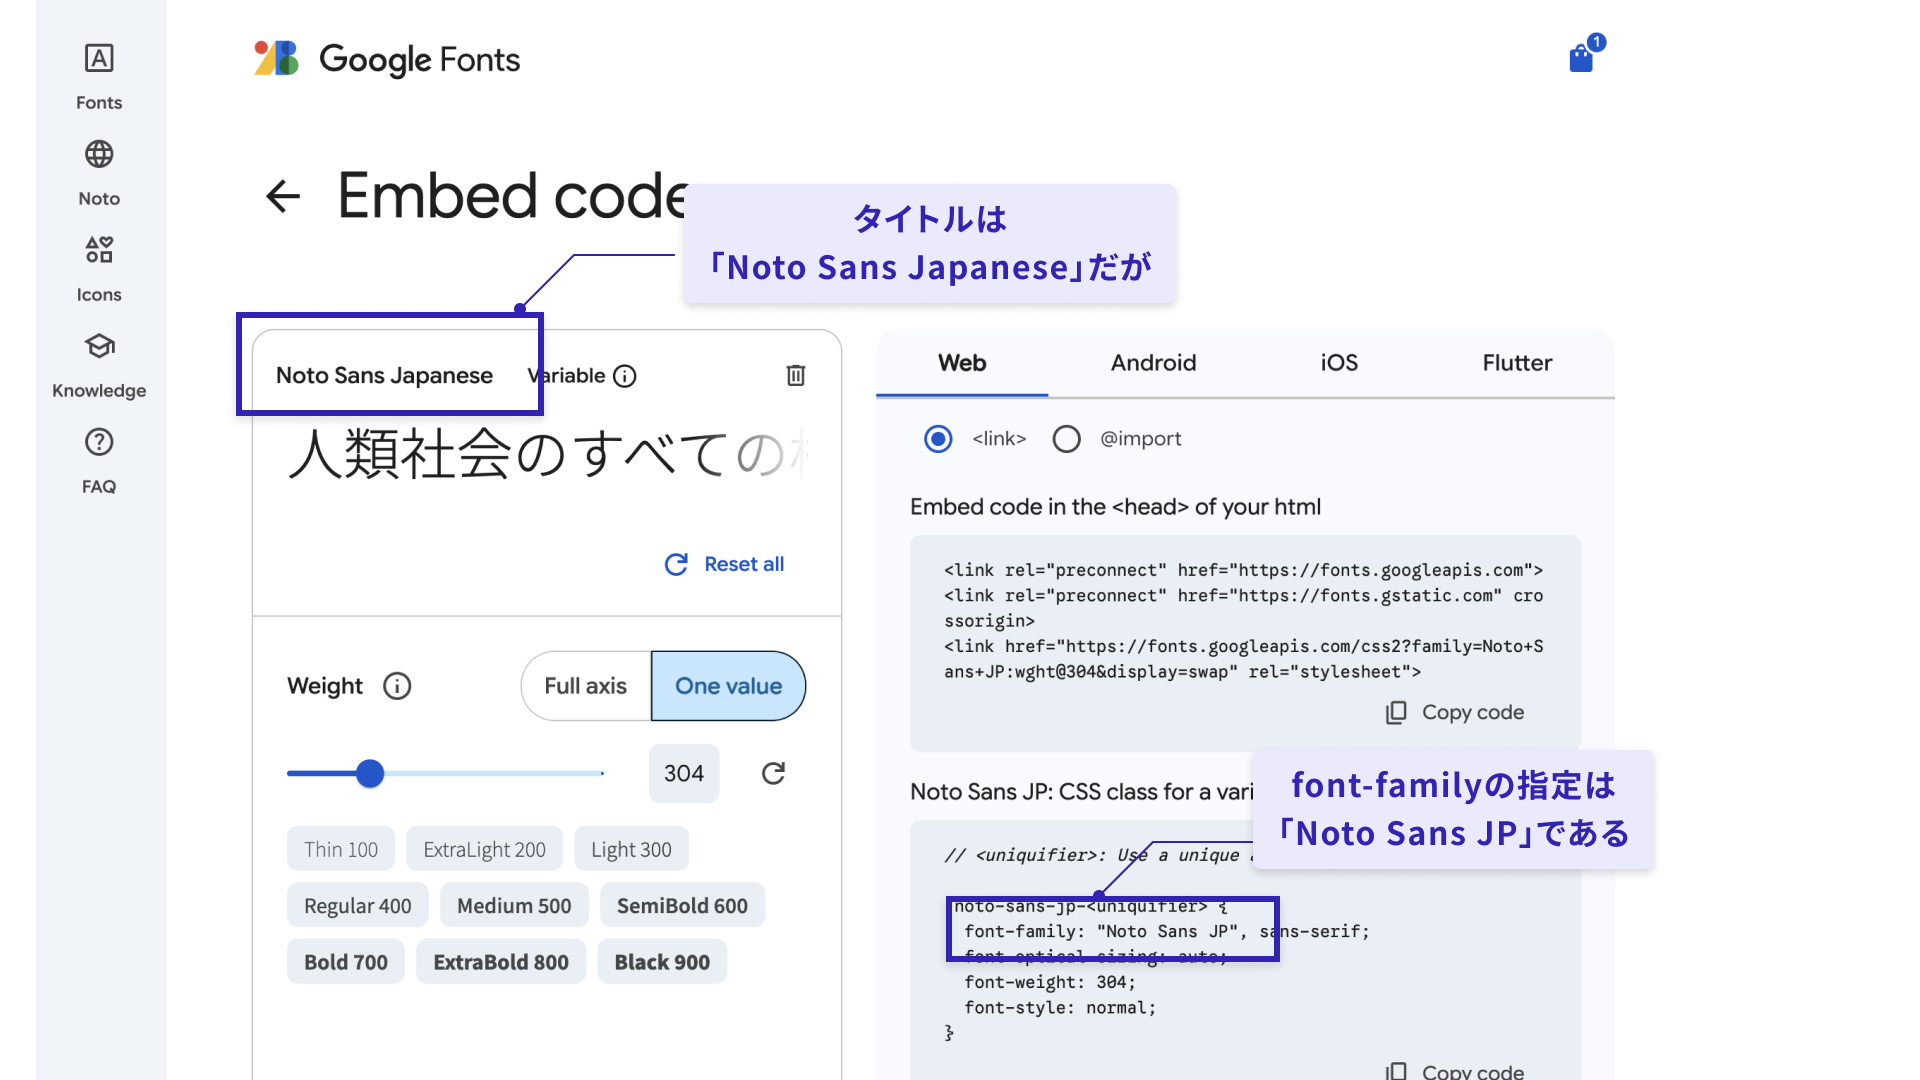The height and width of the screenshot is (1080, 1920).
Task: Reset the weight value with refresh icon
Action: (x=773, y=773)
